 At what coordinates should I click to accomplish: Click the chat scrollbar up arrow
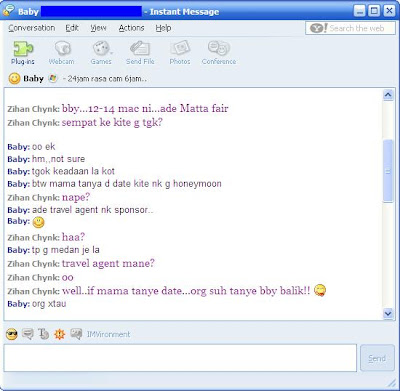(x=388, y=95)
